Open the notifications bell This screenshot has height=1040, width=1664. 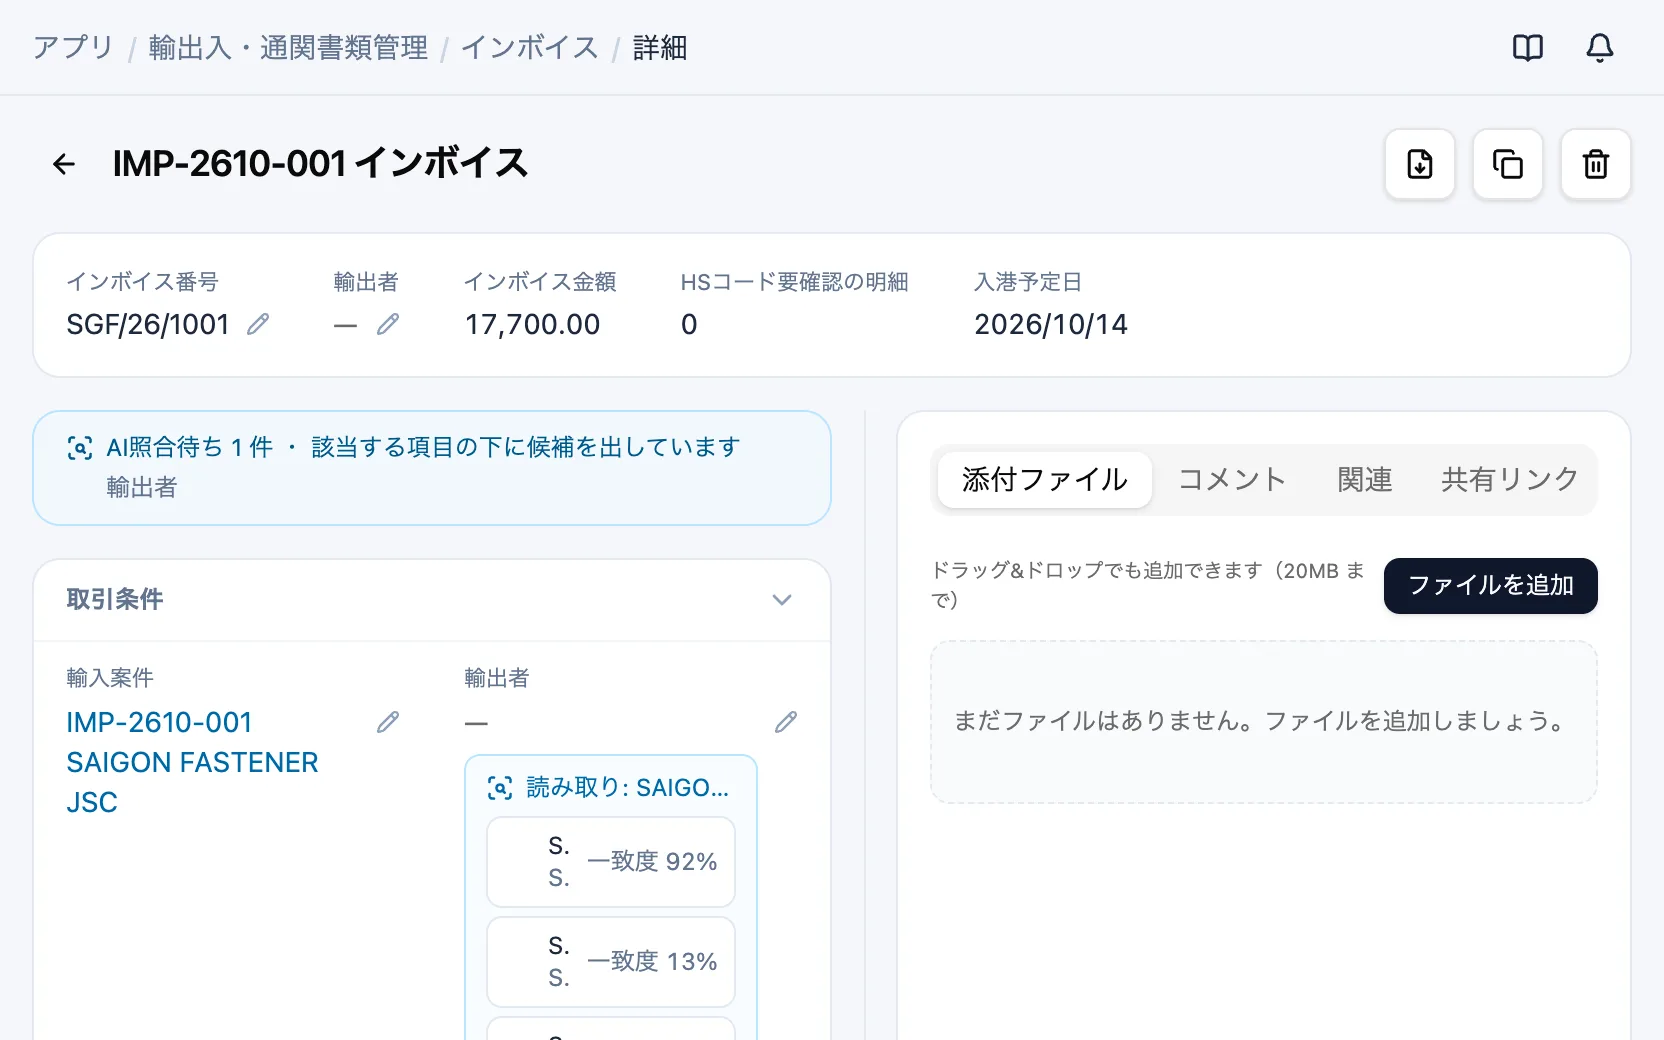1600,48
